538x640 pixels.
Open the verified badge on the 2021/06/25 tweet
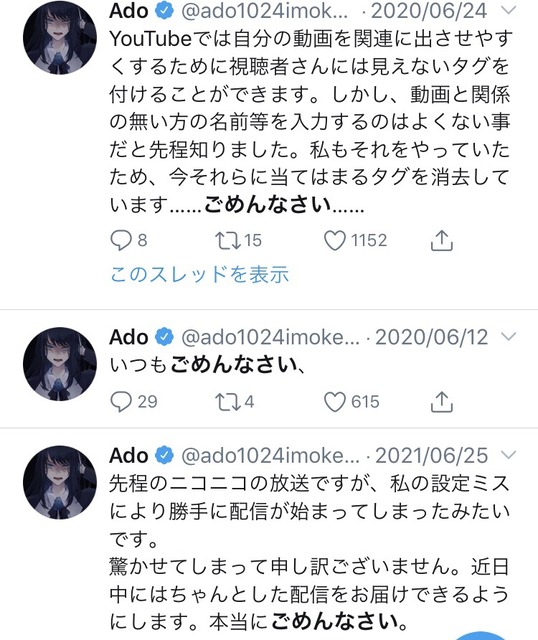click(x=165, y=455)
